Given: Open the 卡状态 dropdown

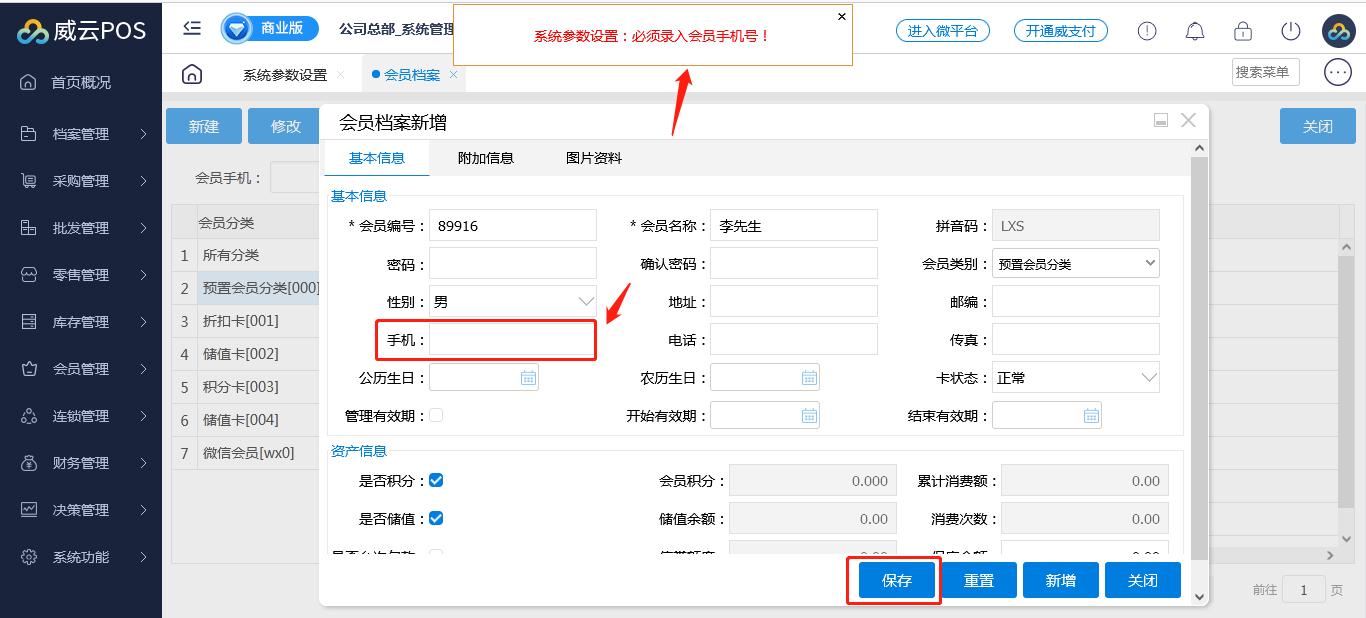Looking at the screenshot, I should [1075, 378].
